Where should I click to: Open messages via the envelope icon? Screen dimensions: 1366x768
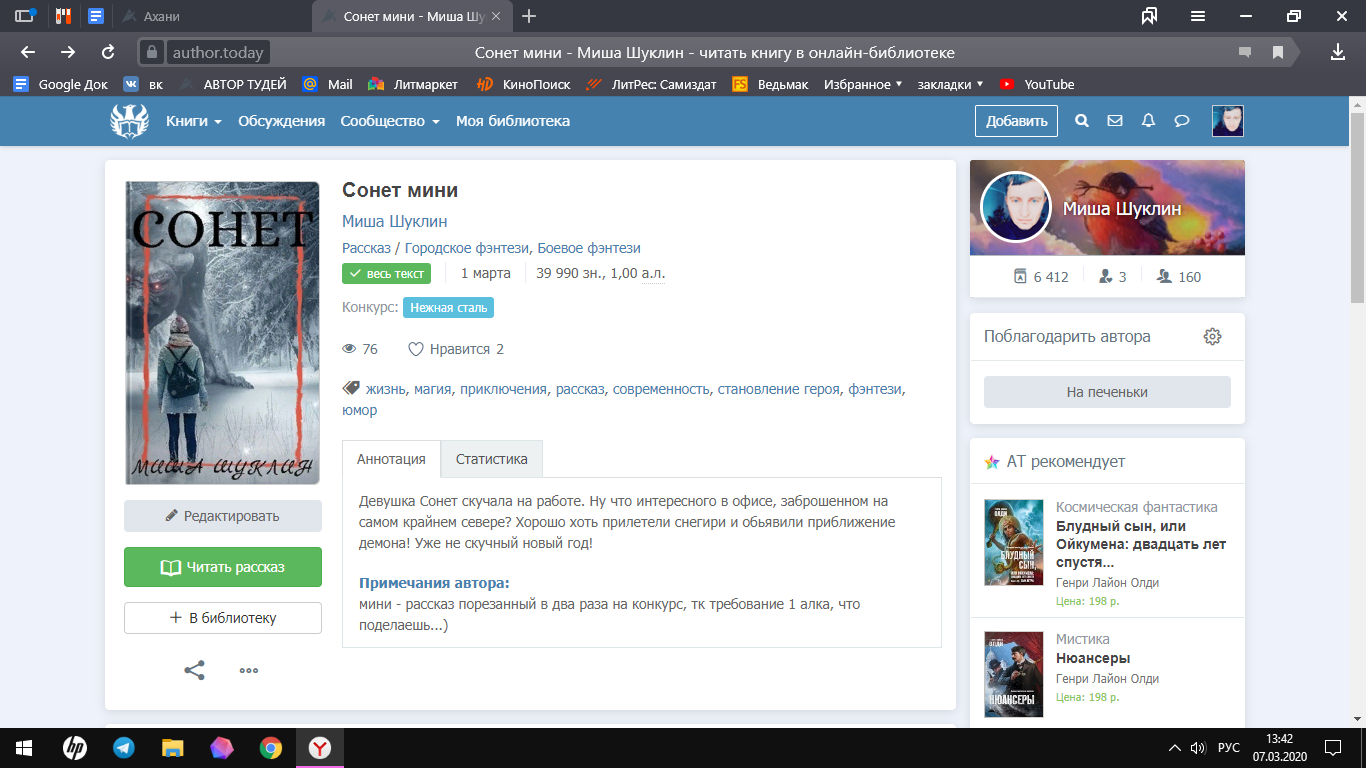click(1115, 121)
